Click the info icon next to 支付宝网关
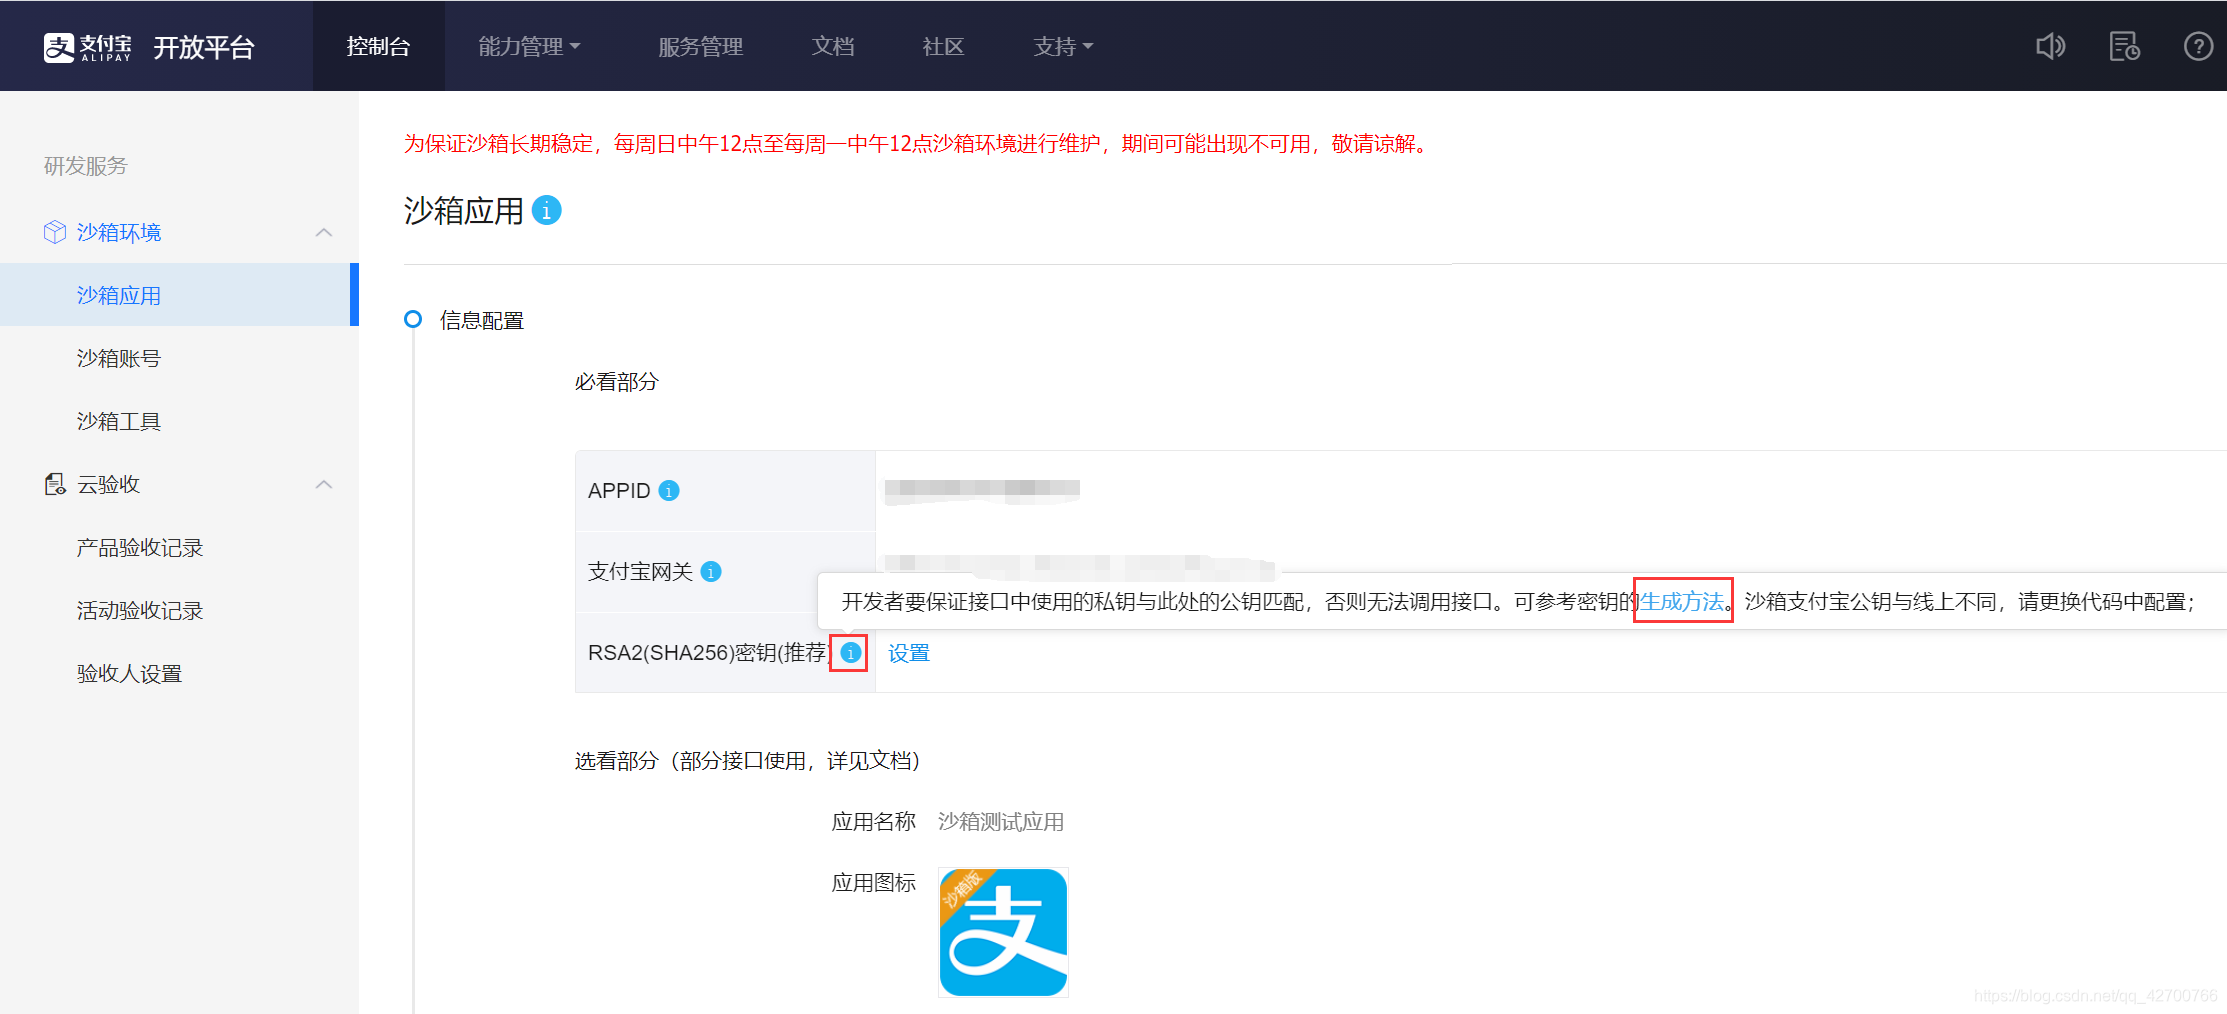This screenshot has width=2227, height=1014. coord(711,572)
